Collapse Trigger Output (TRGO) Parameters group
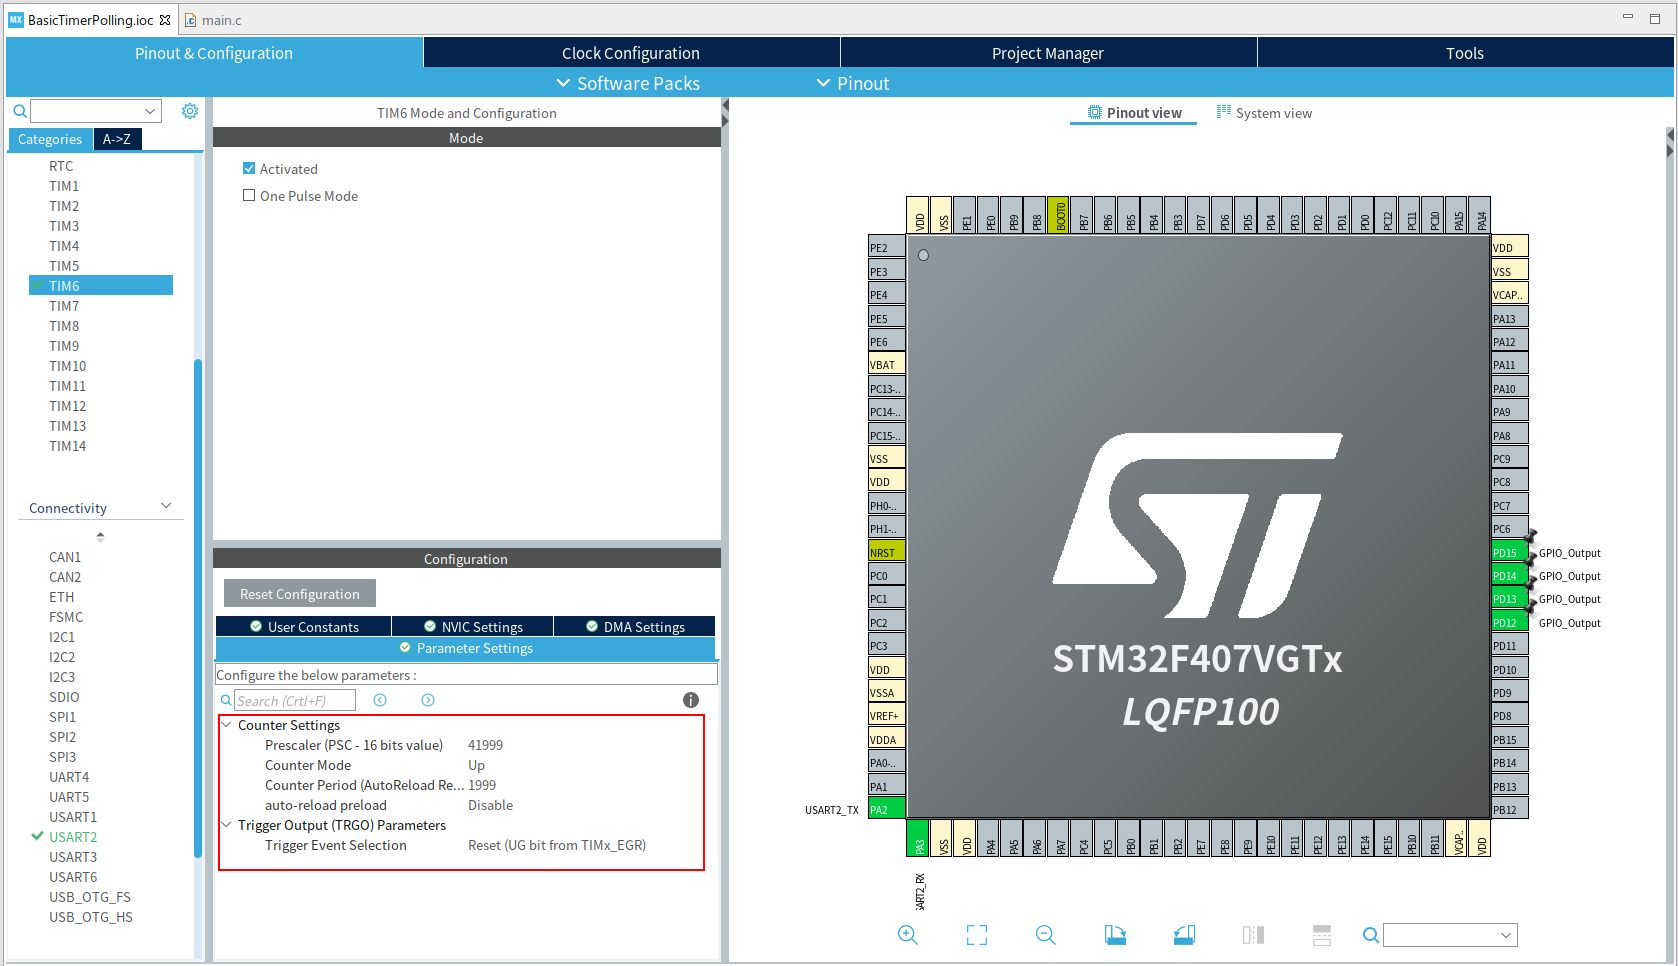The height and width of the screenshot is (966, 1678). pos(227,825)
